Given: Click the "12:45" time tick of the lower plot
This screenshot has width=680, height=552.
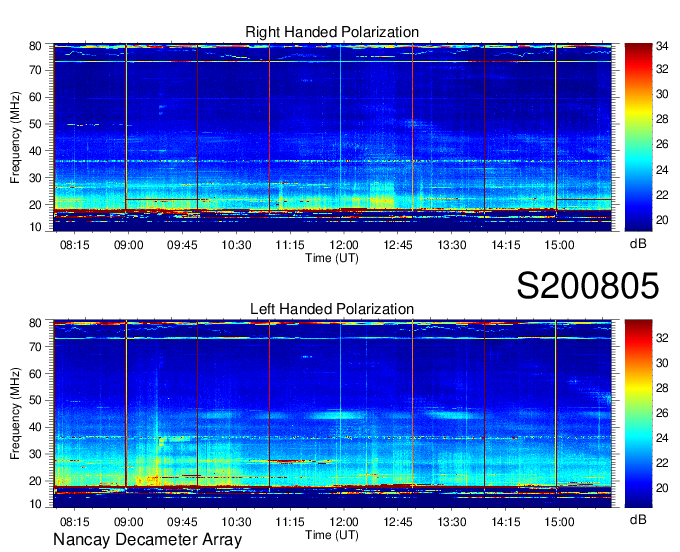Looking at the screenshot, I should point(398,522).
